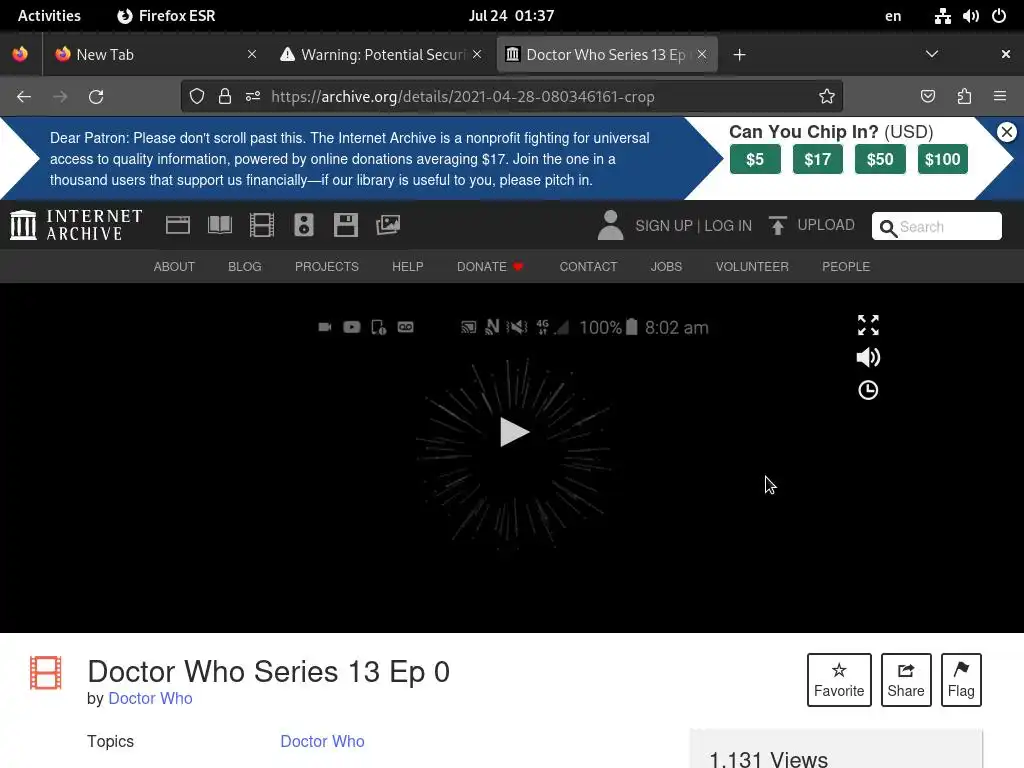
Task: Click LOG IN link
Action: coord(728,226)
